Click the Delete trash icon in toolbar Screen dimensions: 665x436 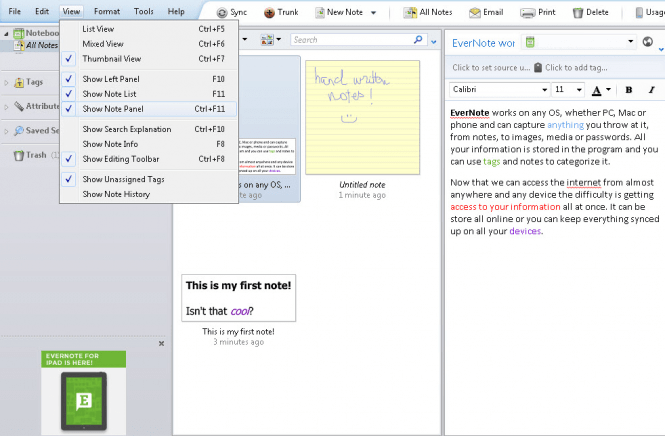(x=578, y=13)
